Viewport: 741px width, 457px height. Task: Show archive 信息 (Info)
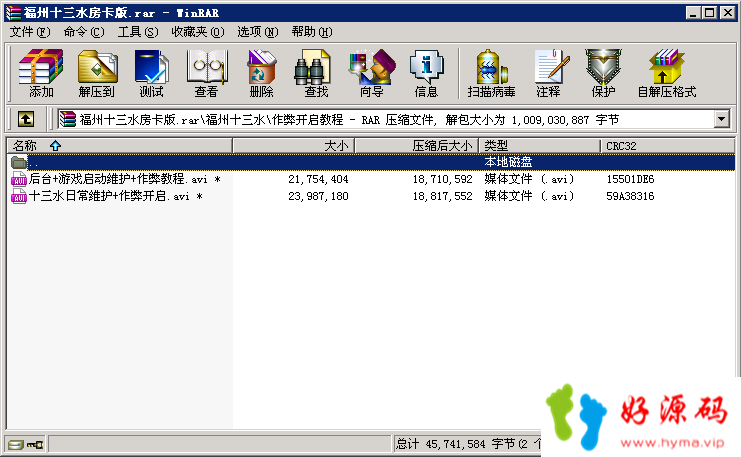tap(426, 73)
